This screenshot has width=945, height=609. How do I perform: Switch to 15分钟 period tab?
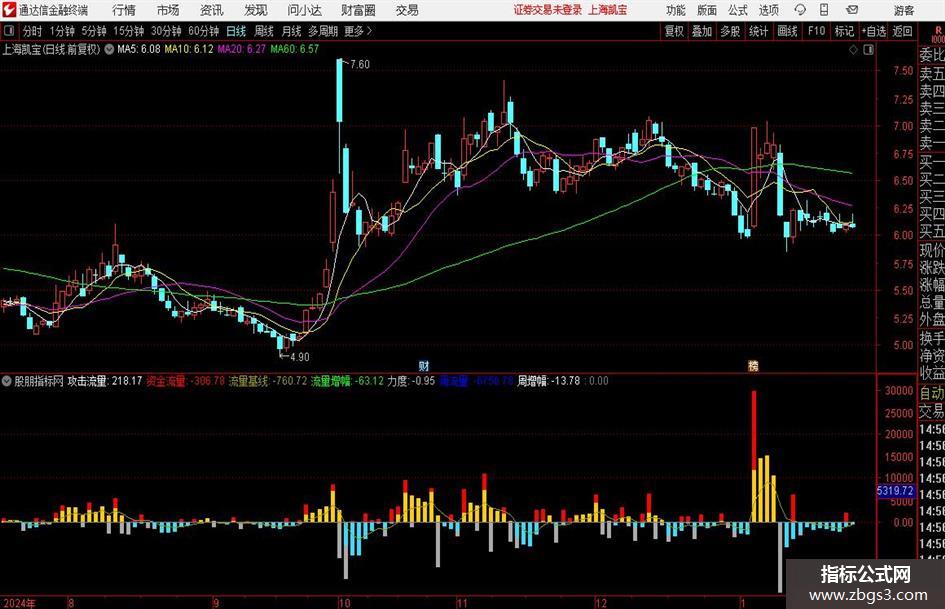pos(129,31)
